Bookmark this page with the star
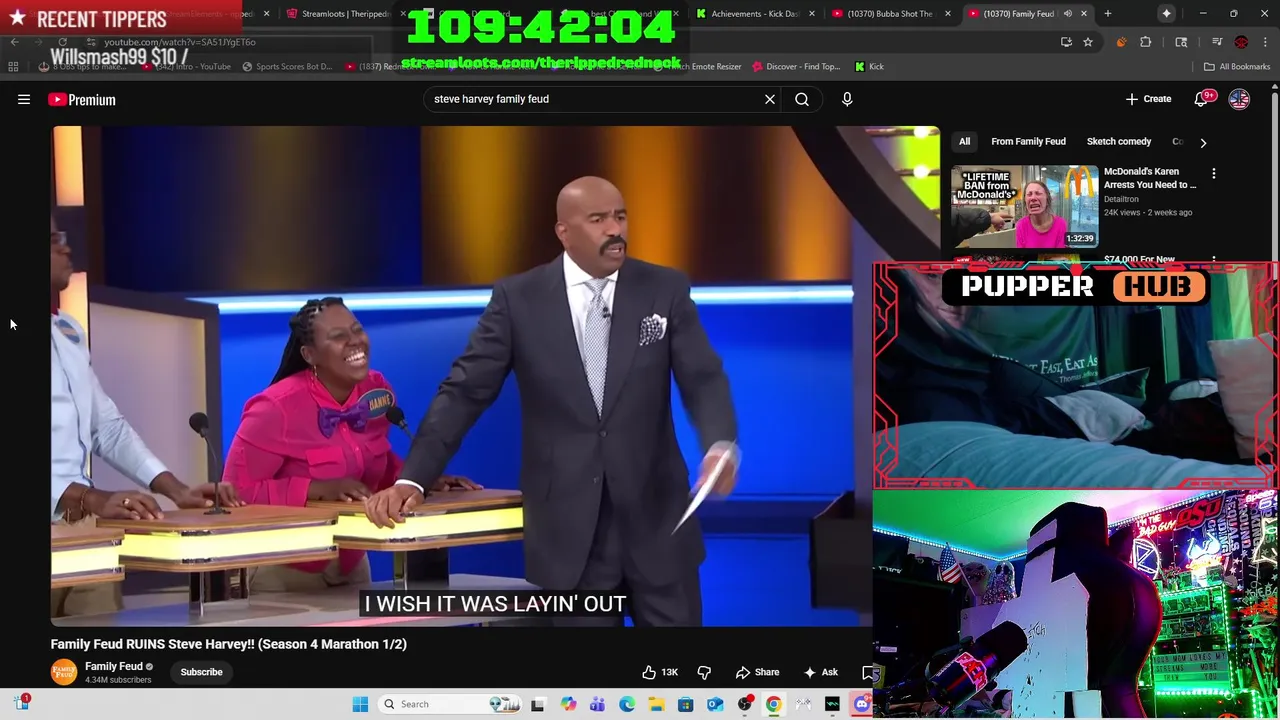 click(x=1088, y=42)
